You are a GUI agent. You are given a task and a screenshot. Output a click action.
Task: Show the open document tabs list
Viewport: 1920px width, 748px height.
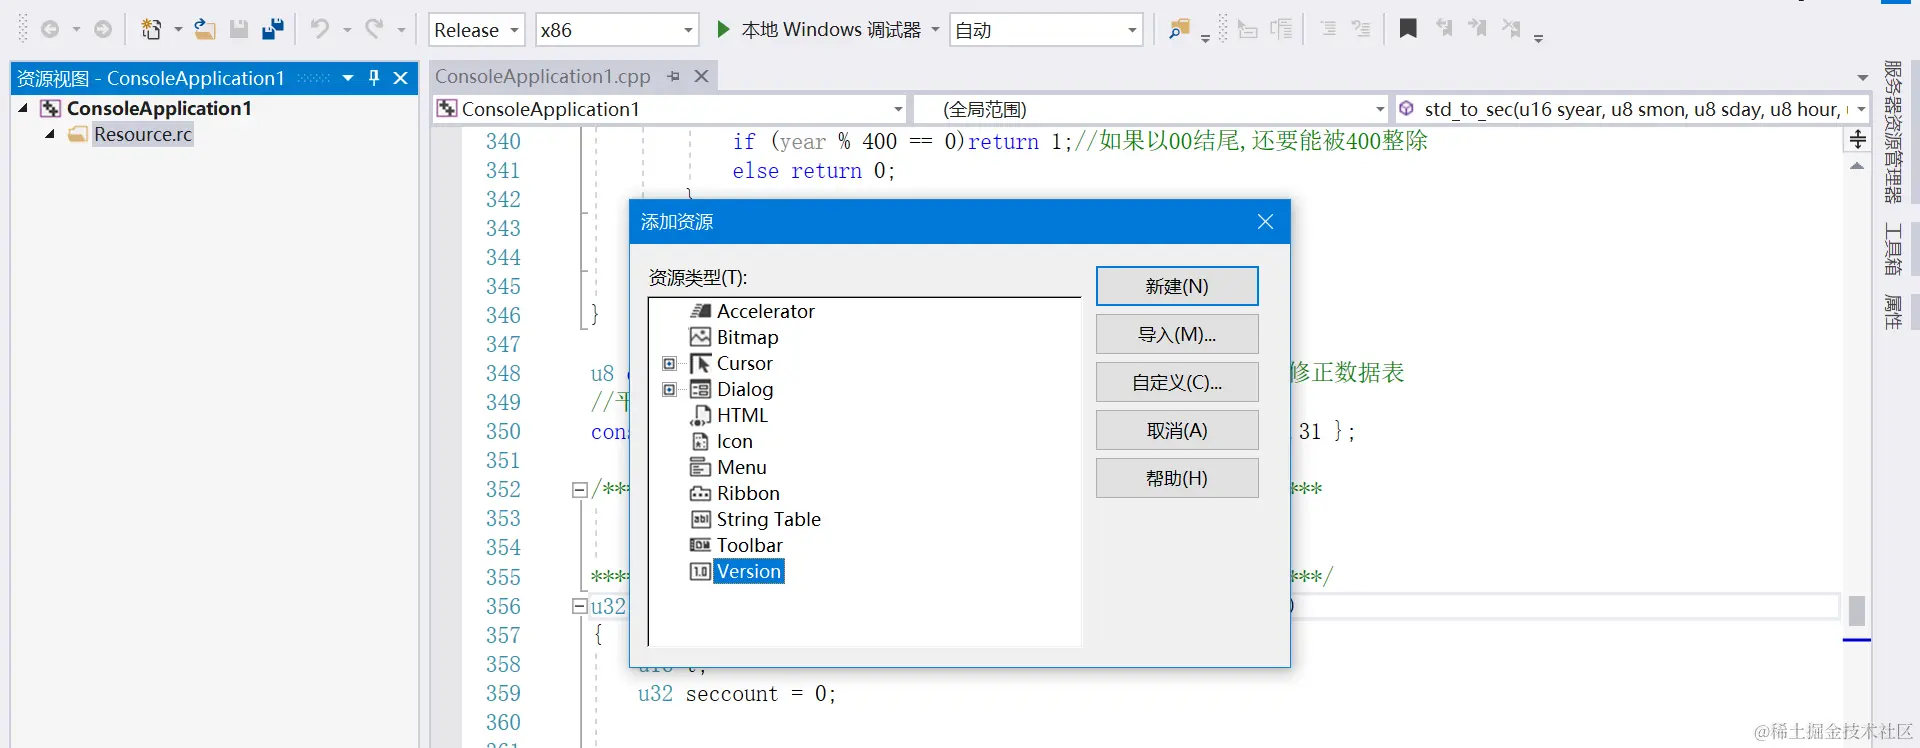pos(1862,77)
